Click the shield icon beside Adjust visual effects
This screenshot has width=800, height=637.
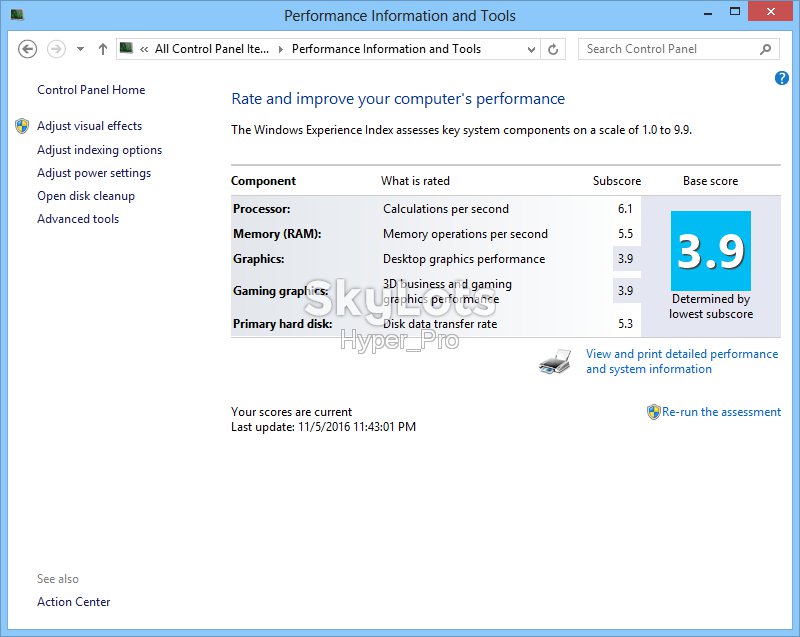(22, 126)
